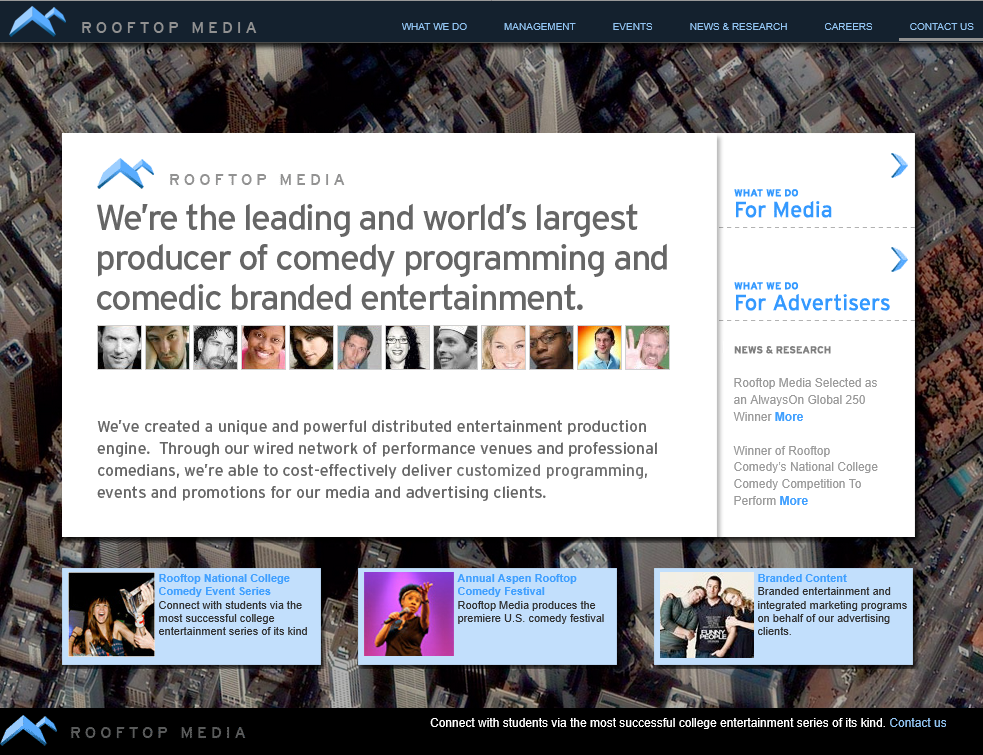Click the 'For Advertisers' link
Viewport: 983px width, 755px height.
(812, 303)
